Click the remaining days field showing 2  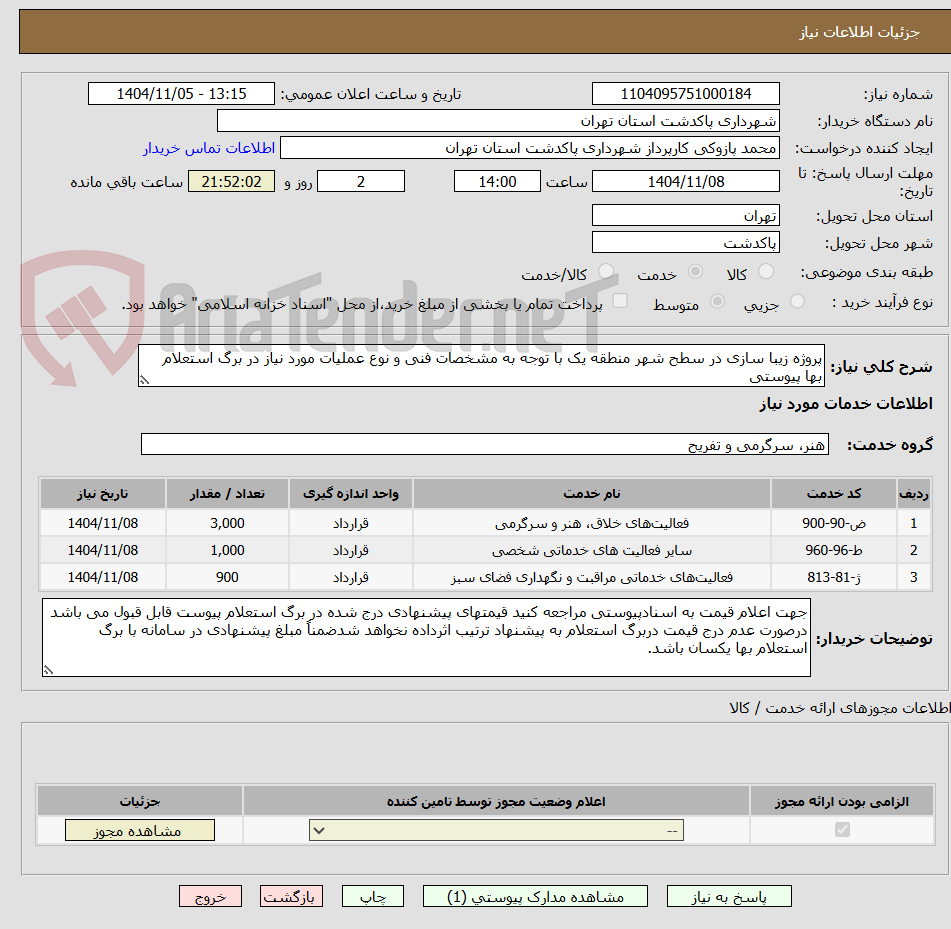[x=361, y=181]
